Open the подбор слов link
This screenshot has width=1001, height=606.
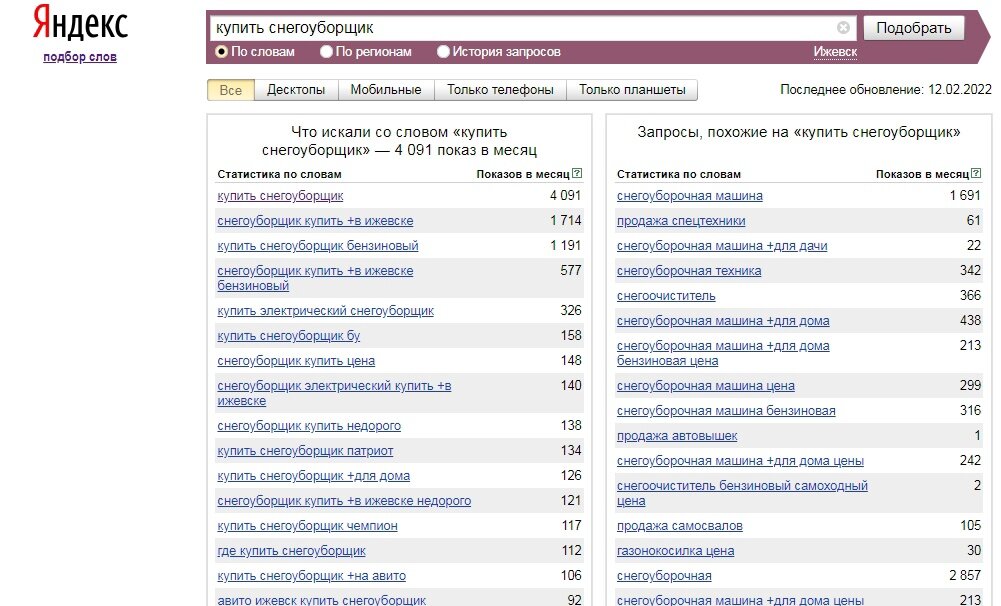(80, 57)
